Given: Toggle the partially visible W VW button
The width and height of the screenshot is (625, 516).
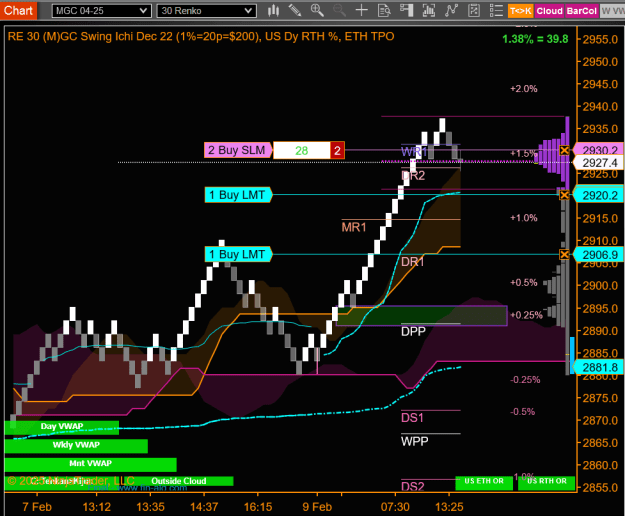Looking at the screenshot, I should point(612,11).
